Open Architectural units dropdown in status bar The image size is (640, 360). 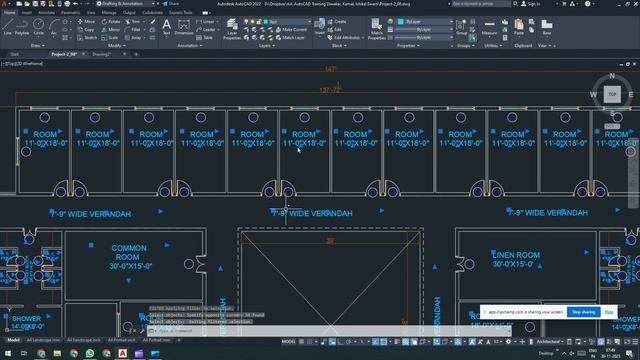[x=550, y=342]
